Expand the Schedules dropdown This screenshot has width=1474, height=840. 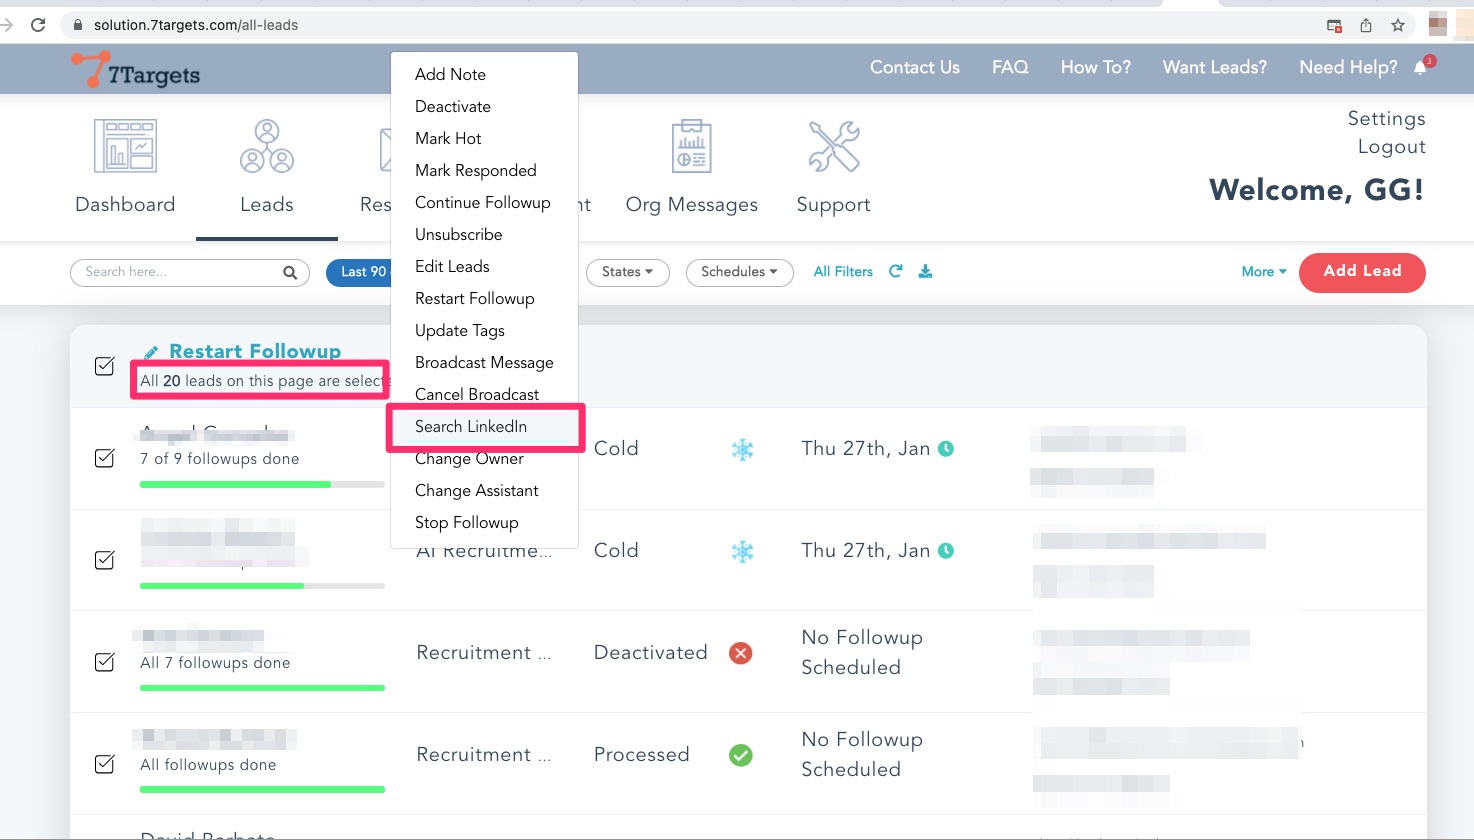click(x=739, y=272)
